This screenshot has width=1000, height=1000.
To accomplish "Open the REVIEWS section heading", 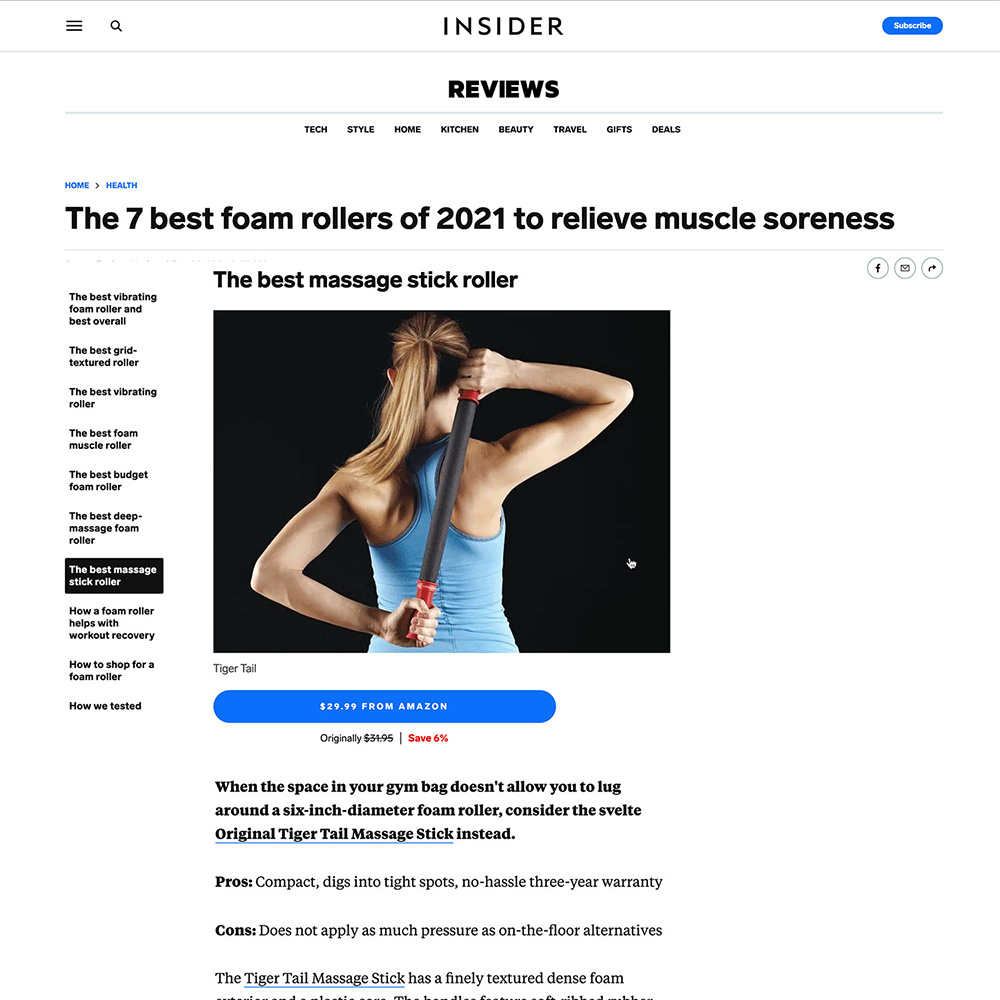I will tap(503, 89).
